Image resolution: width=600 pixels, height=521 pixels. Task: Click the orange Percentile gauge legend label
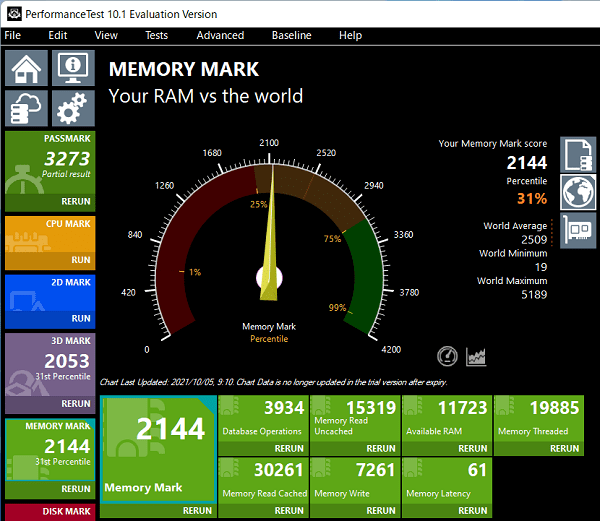click(x=269, y=339)
